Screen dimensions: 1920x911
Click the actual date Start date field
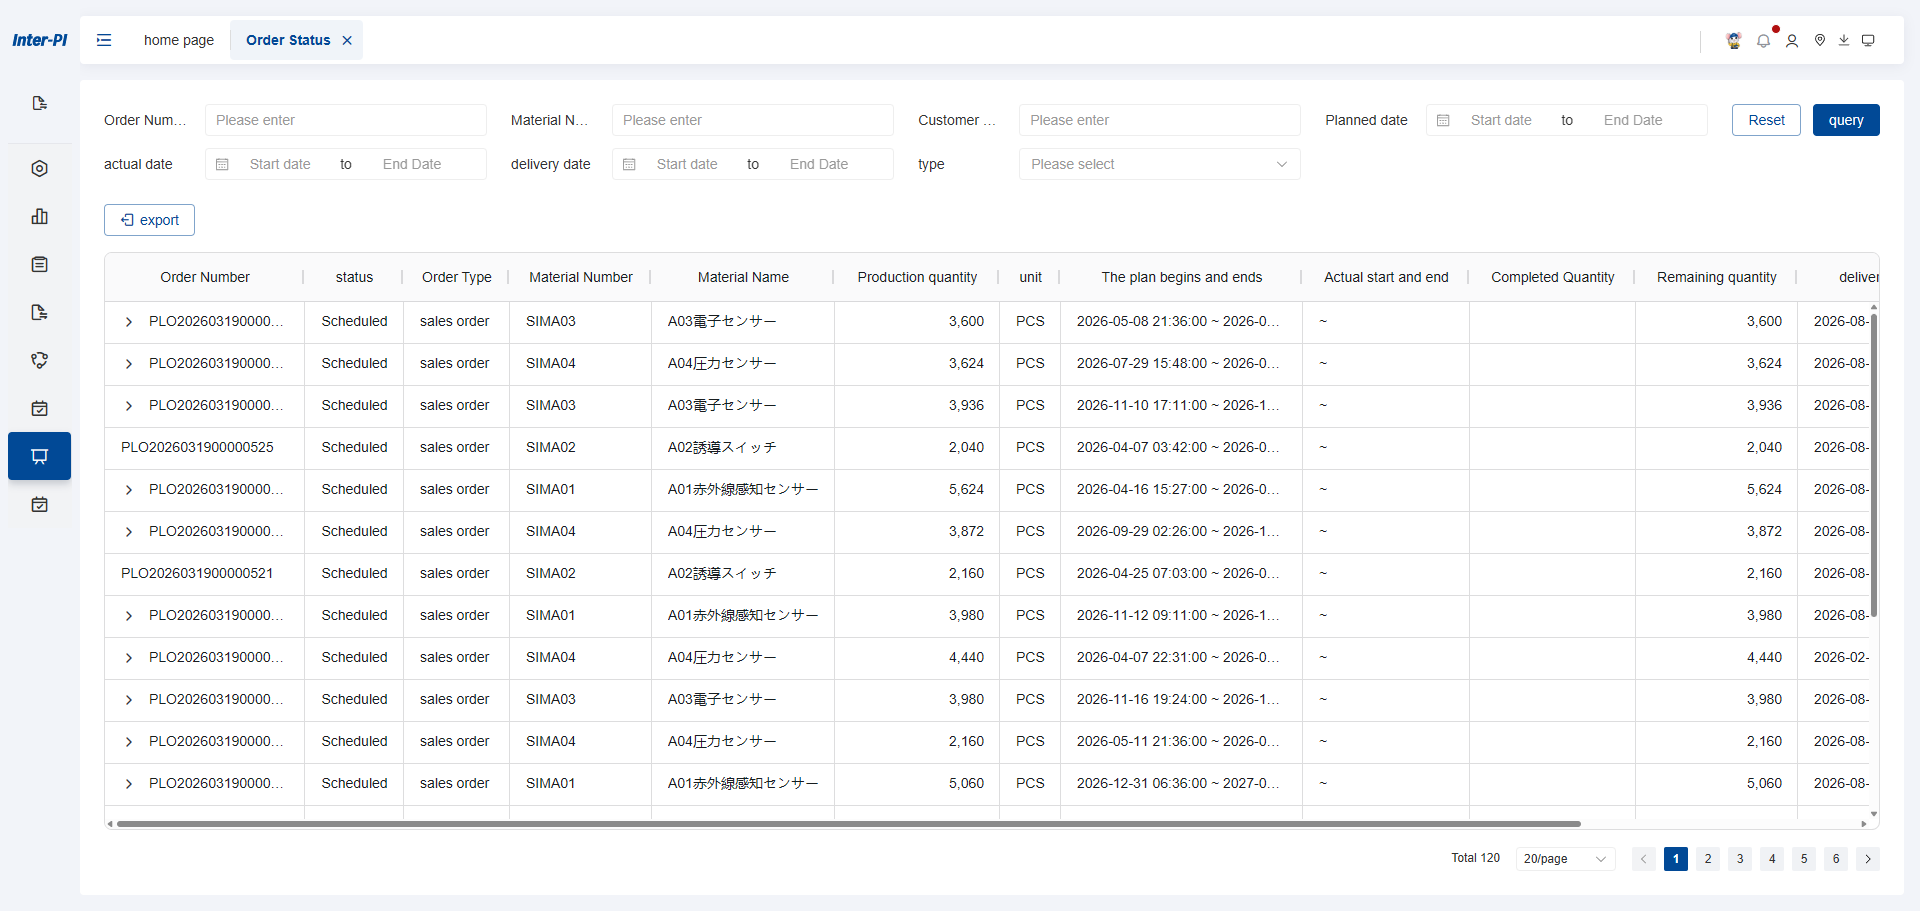(280, 164)
